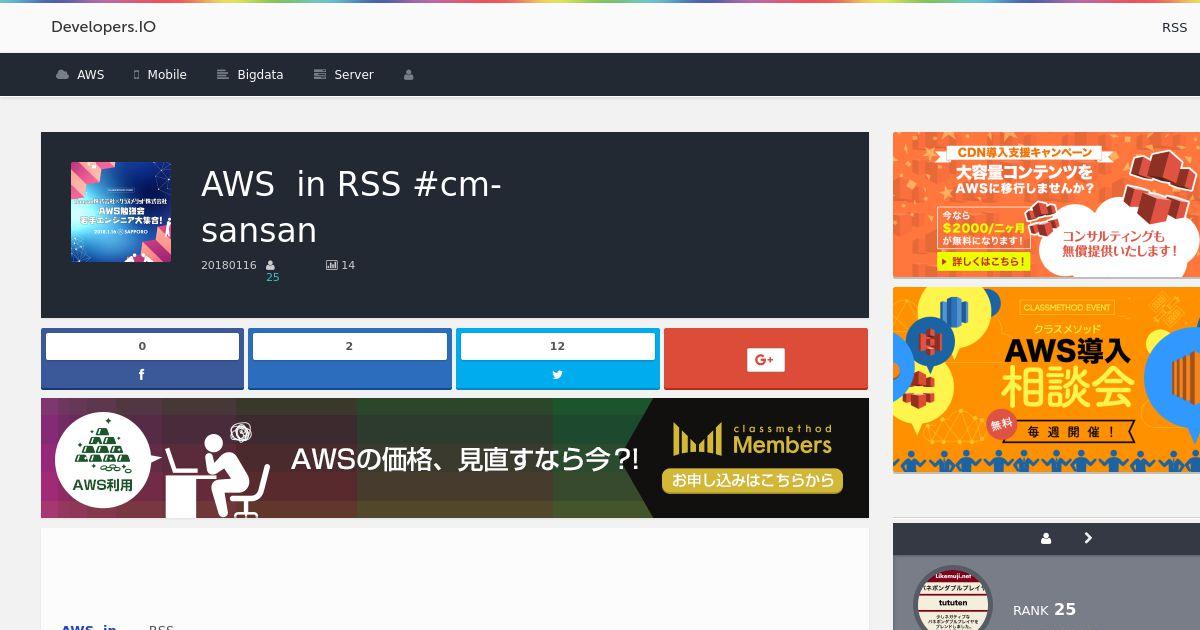1200x630 pixels.
Task: Share article on Google Plus
Action: [x=766, y=359]
